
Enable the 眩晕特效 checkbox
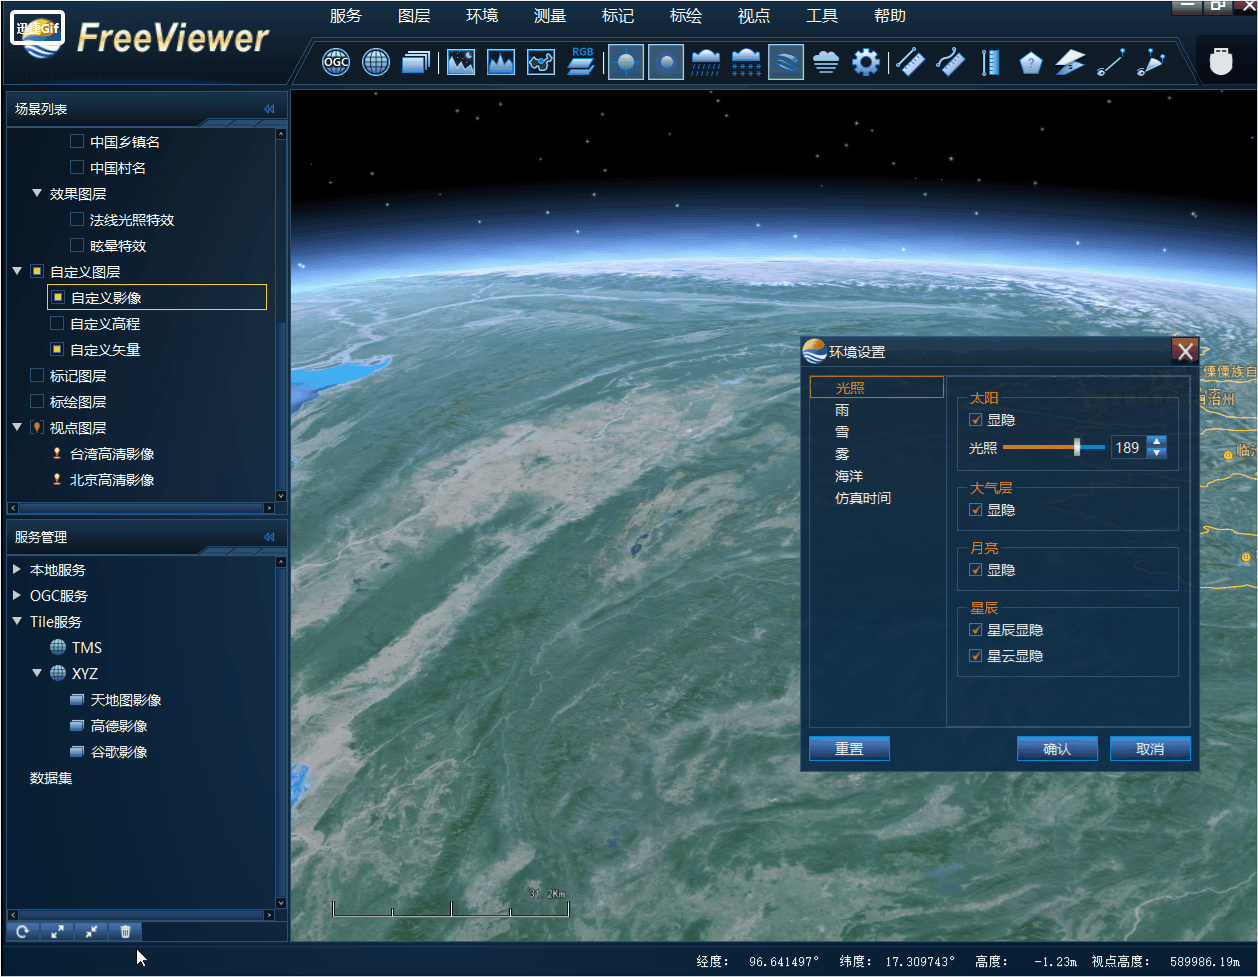coord(77,246)
